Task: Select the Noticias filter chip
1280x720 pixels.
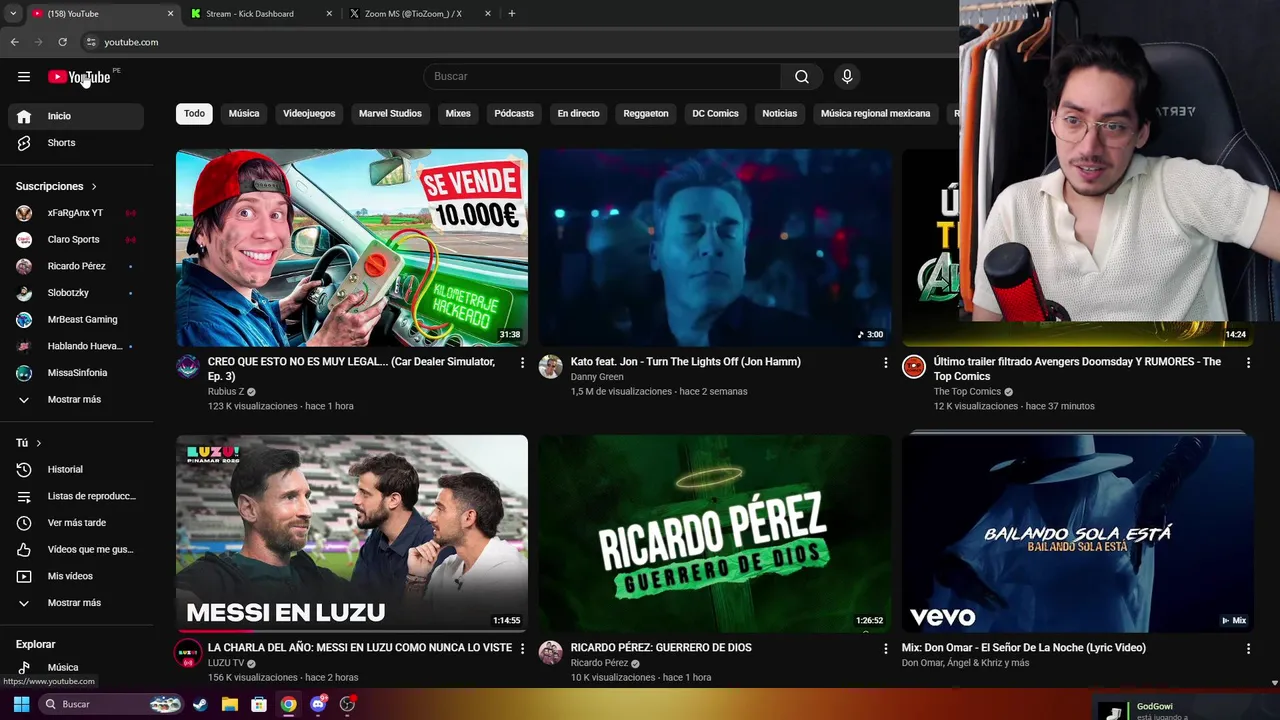Action: (780, 114)
